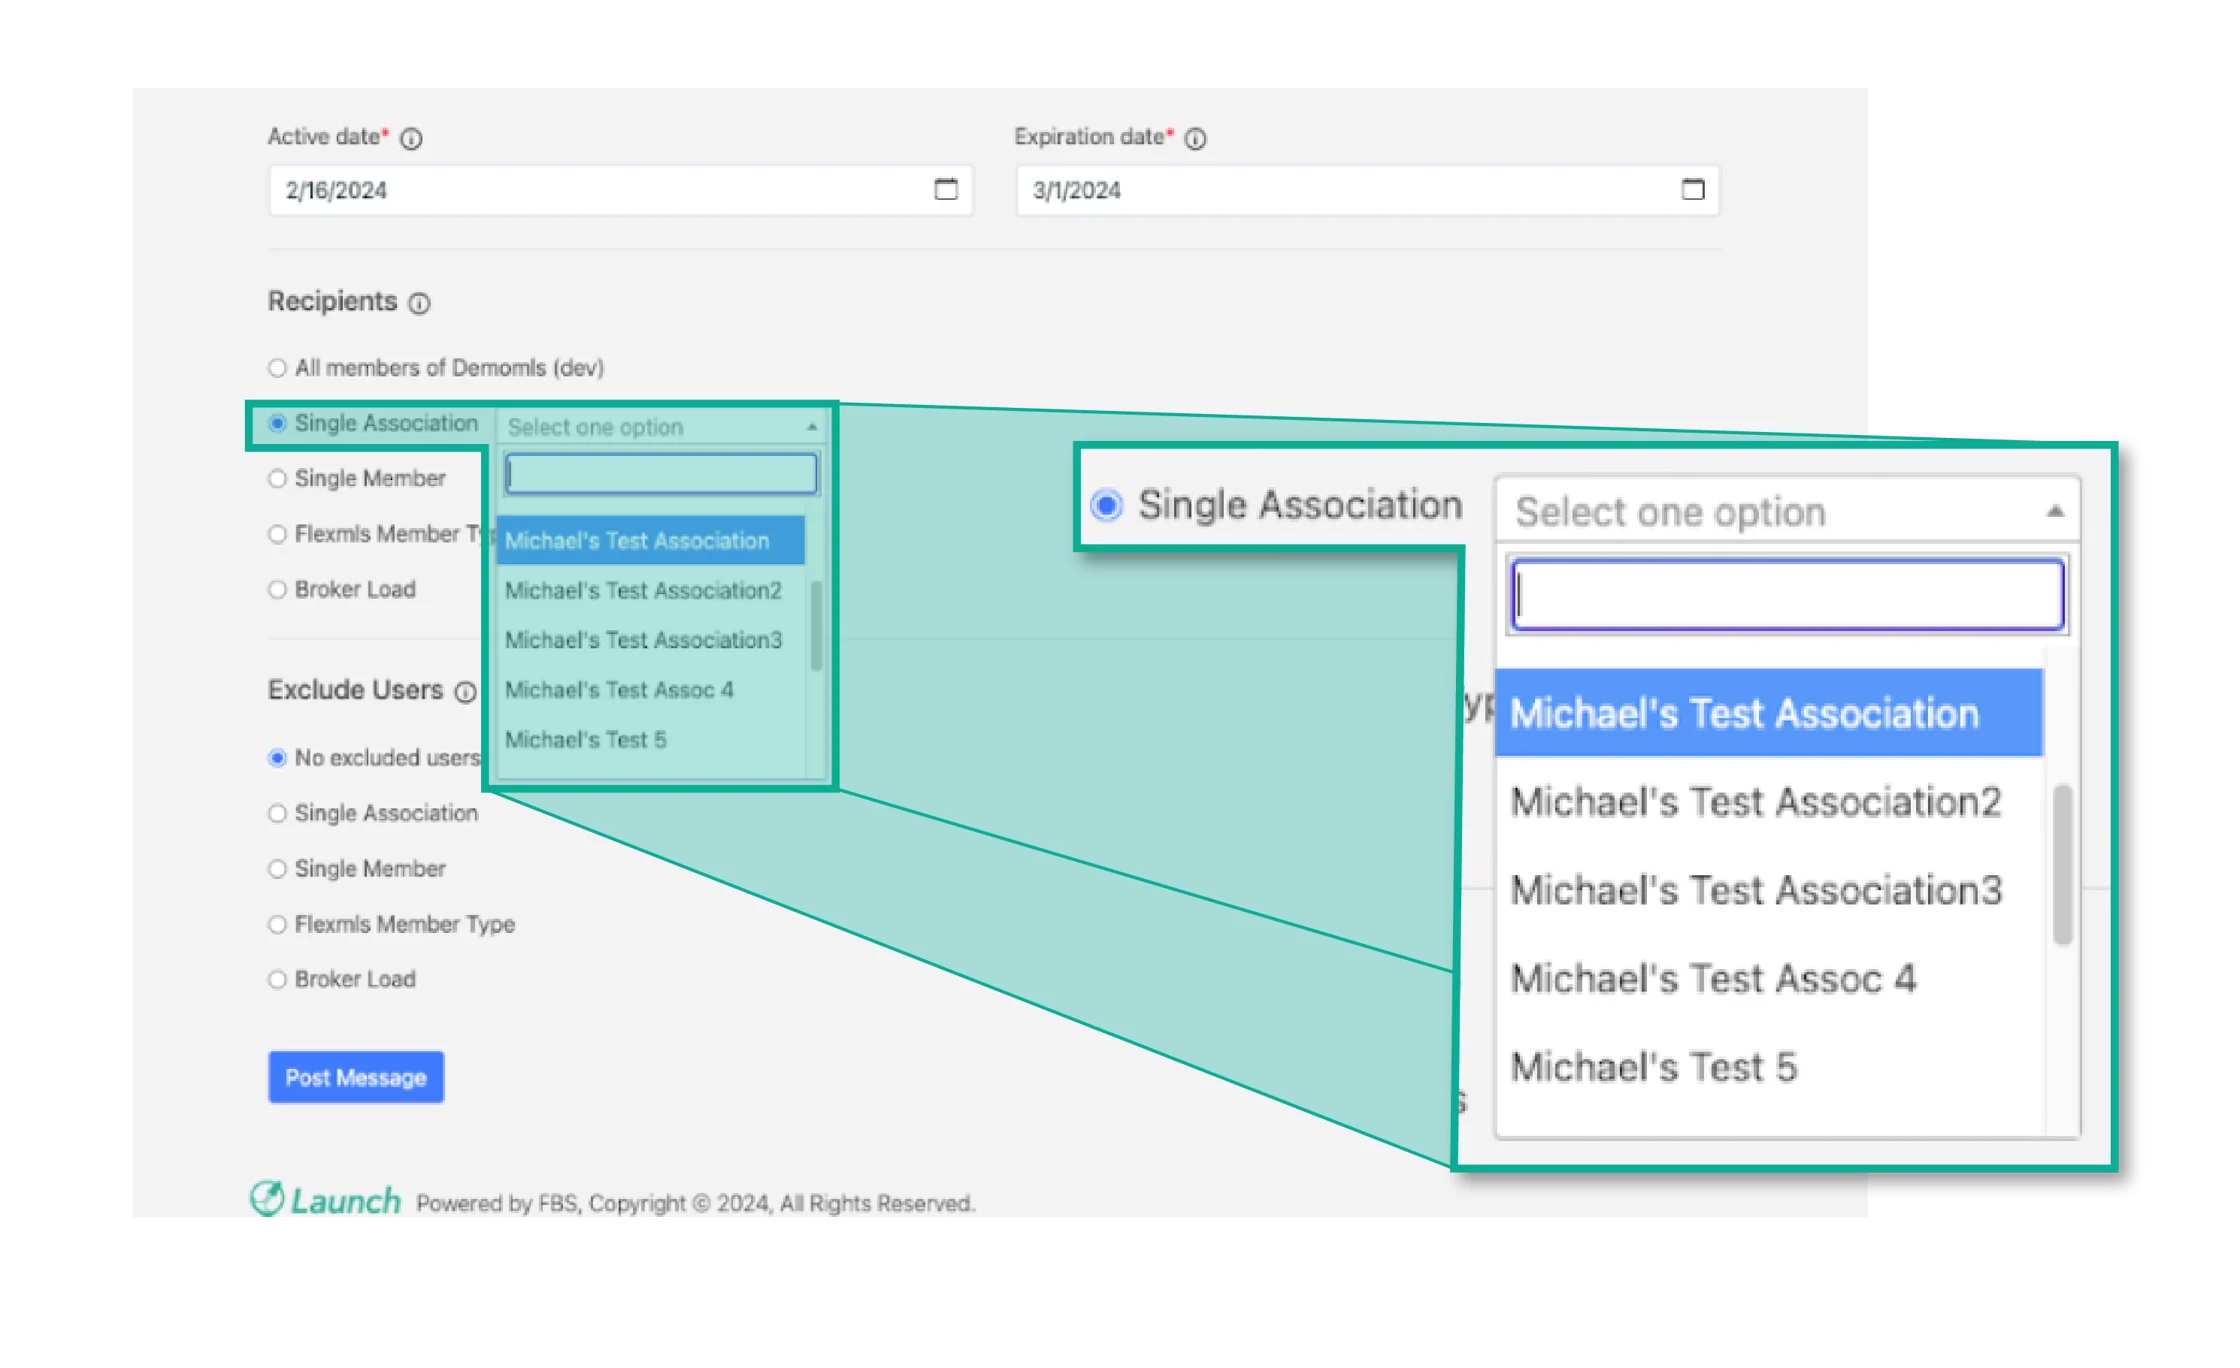Screen dimensions: 2240x1368
Task: Click the Single Association radio in enlarged callout
Action: (1106, 505)
